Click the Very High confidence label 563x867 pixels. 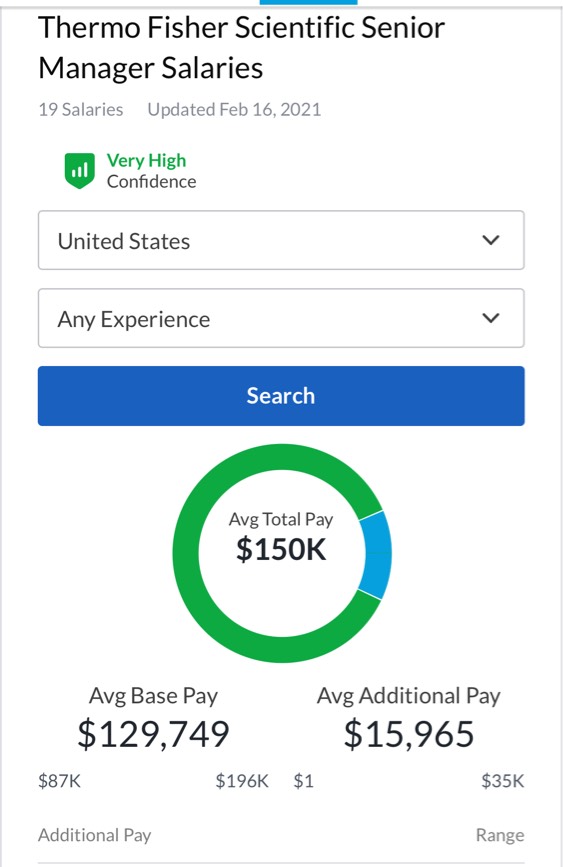[x=146, y=161]
